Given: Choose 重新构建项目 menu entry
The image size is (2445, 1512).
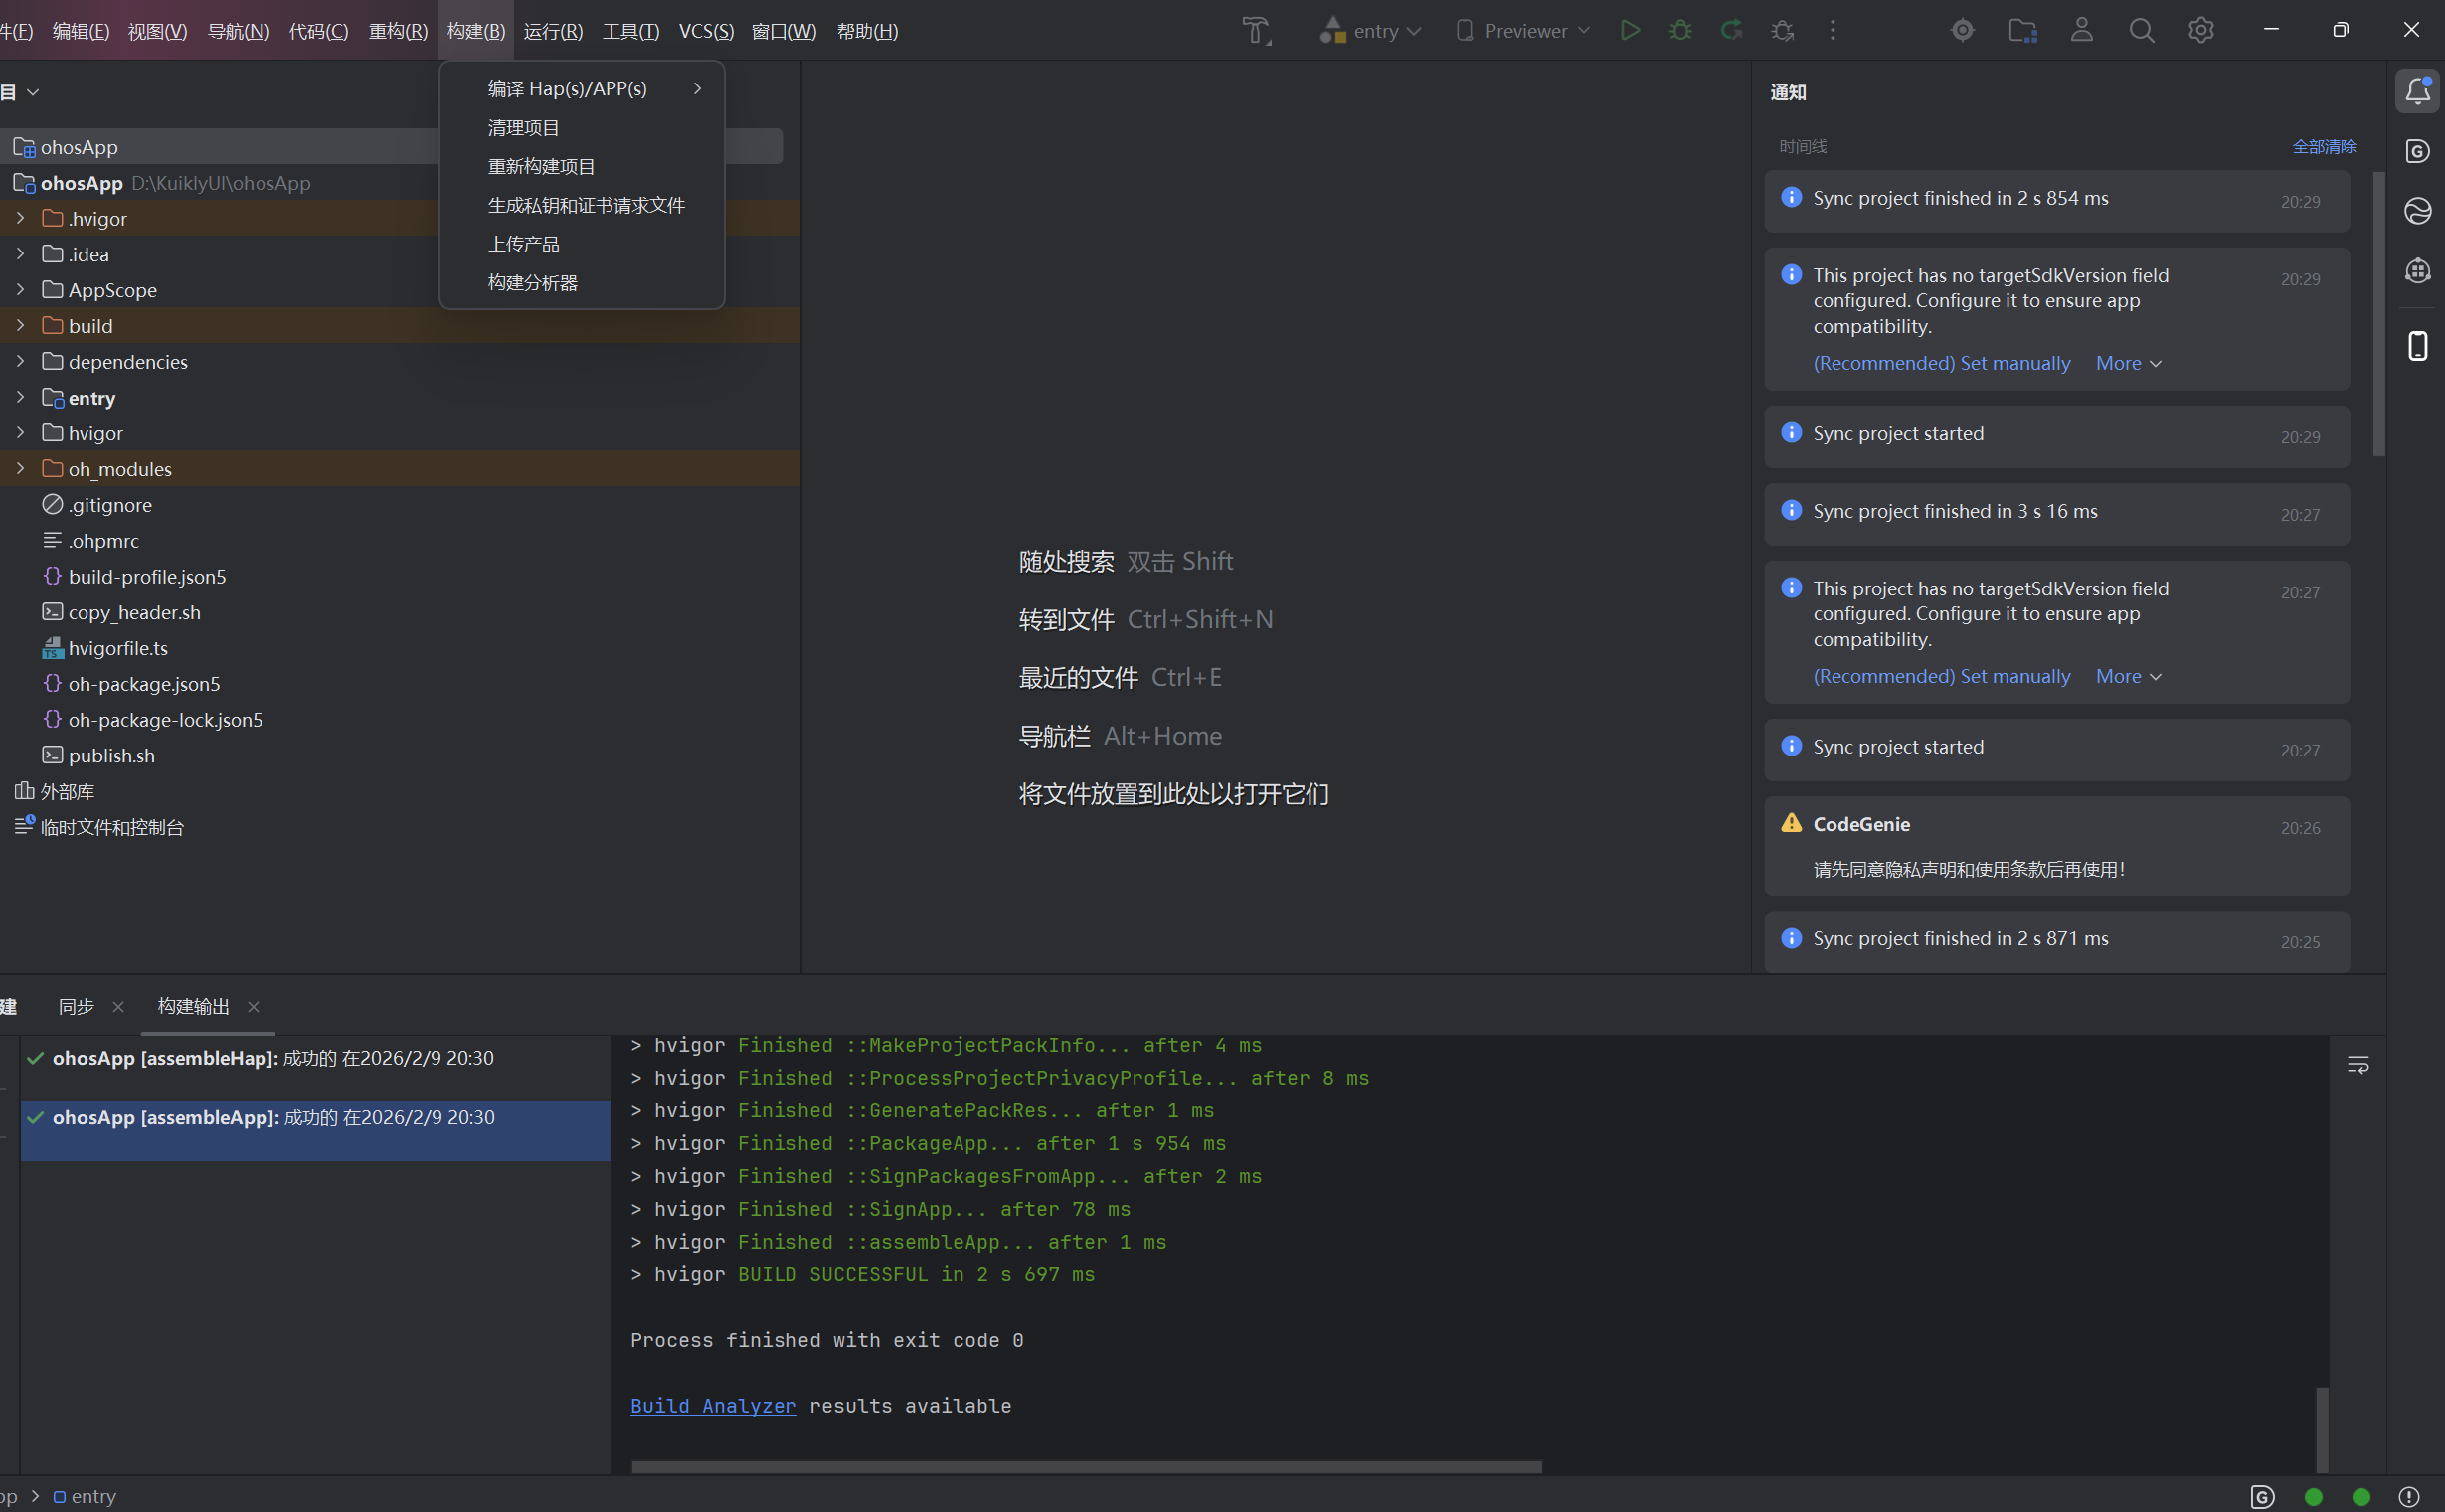Looking at the screenshot, I should (x=541, y=166).
